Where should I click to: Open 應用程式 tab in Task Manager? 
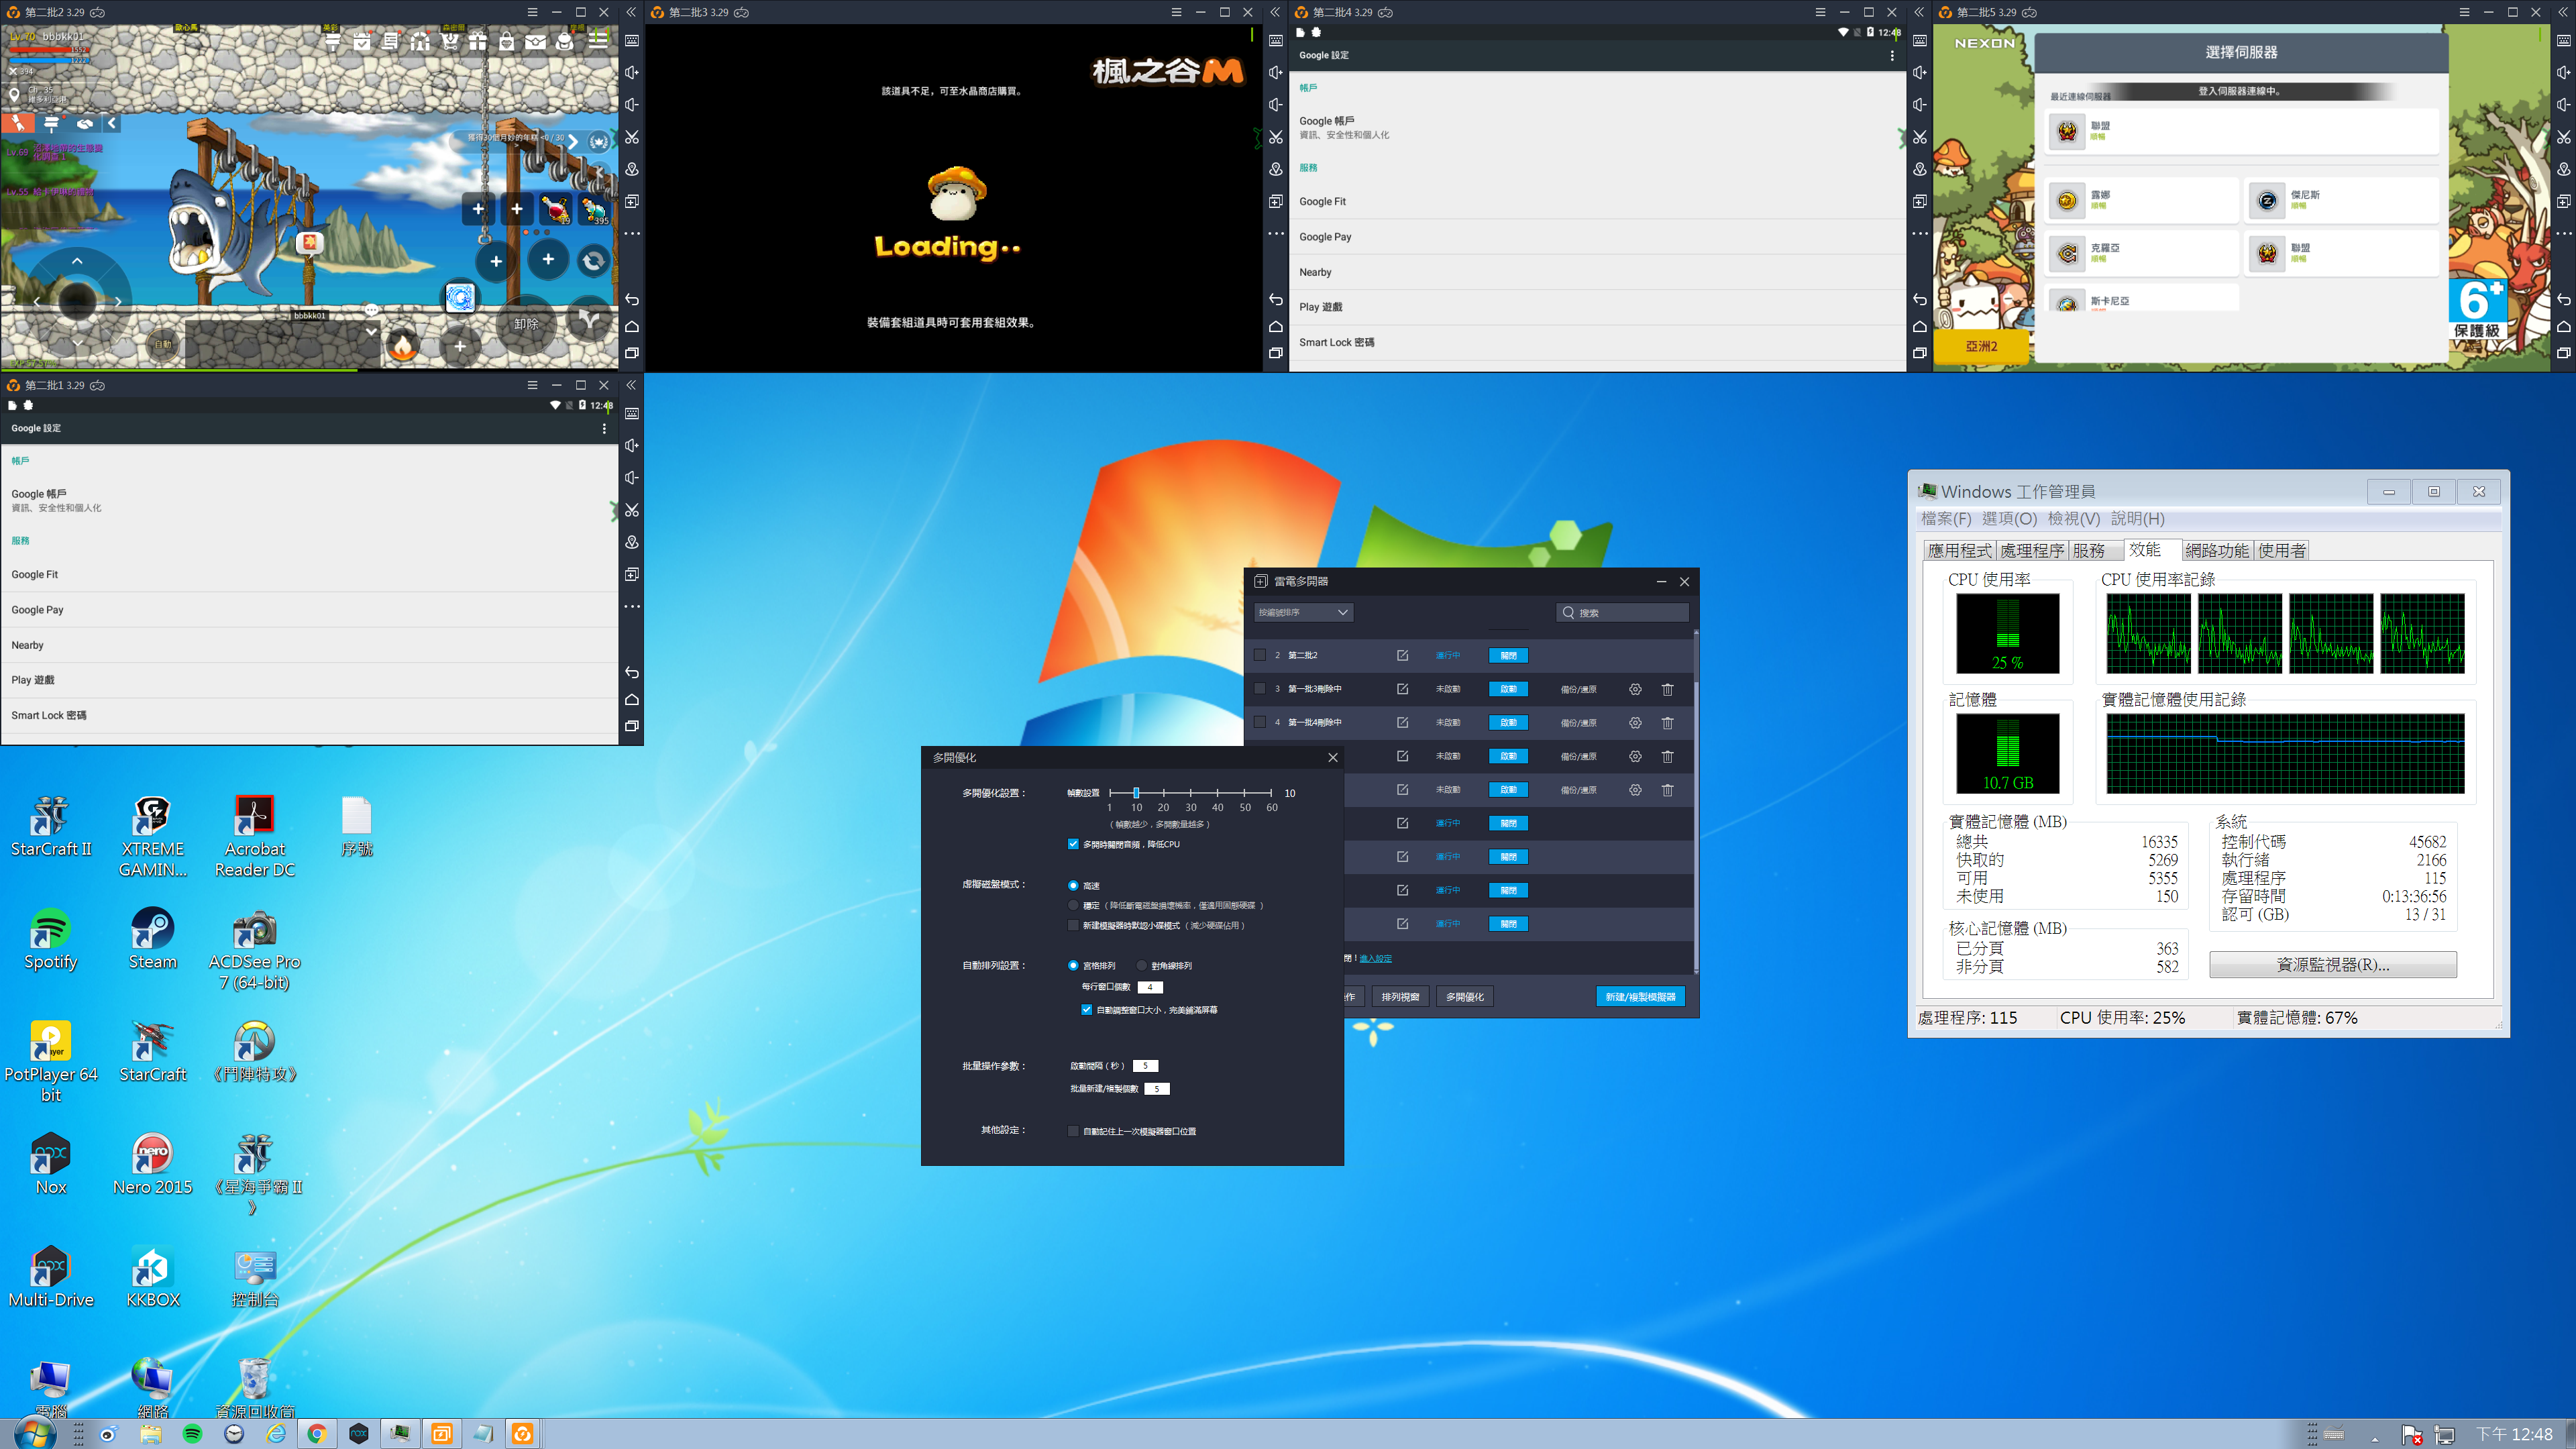pyautogui.click(x=1960, y=550)
